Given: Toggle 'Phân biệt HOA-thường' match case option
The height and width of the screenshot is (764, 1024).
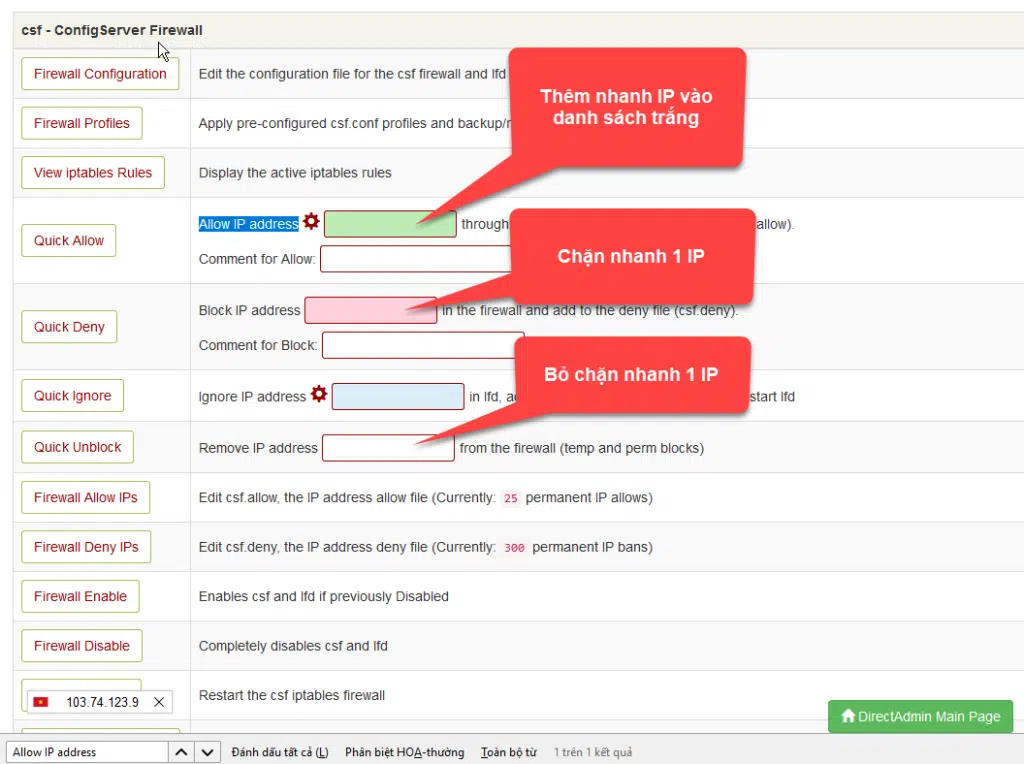Looking at the screenshot, I should coord(404,752).
